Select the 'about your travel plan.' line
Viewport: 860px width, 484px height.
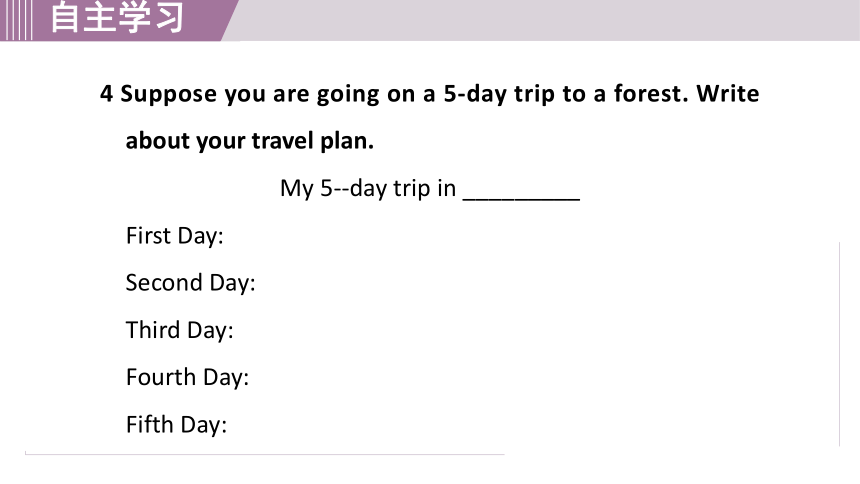(x=250, y=141)
